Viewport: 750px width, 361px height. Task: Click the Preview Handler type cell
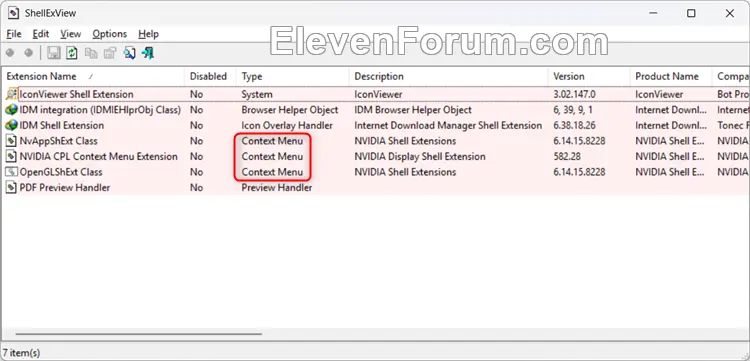tap(276, 187)
